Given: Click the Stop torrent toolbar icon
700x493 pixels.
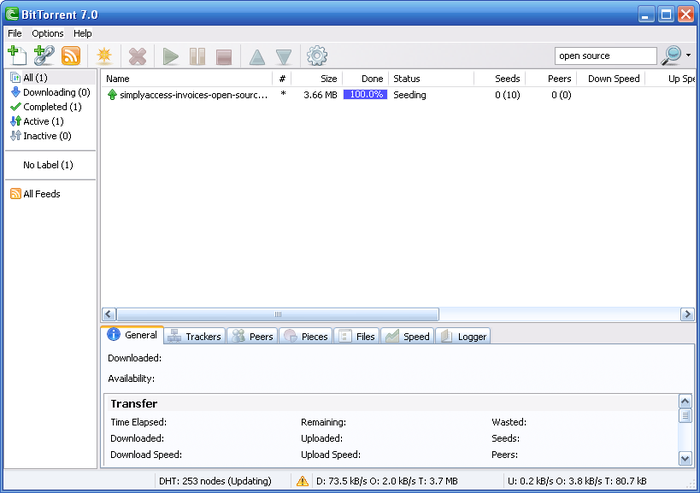Looking at the screenshot, I should 224,56.
